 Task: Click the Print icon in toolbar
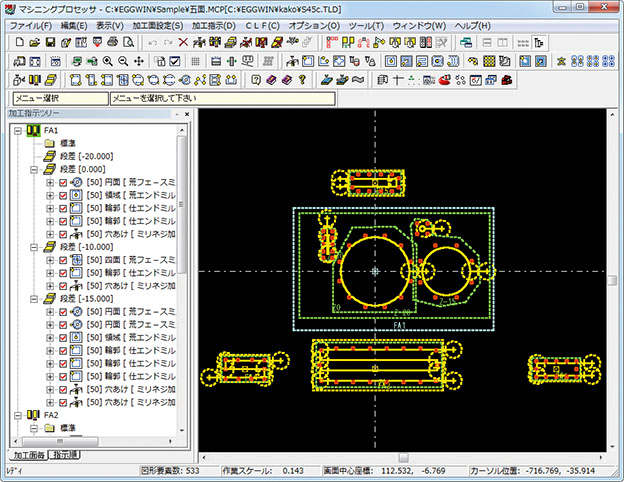113,42
